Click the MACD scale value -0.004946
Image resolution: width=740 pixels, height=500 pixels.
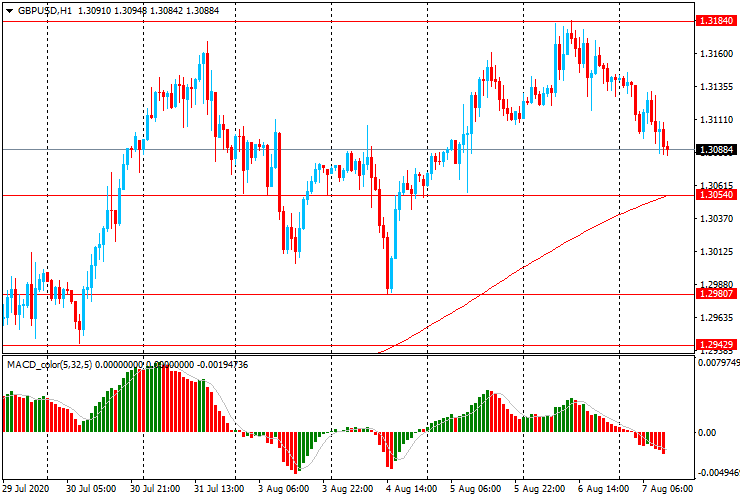point(718,473)
